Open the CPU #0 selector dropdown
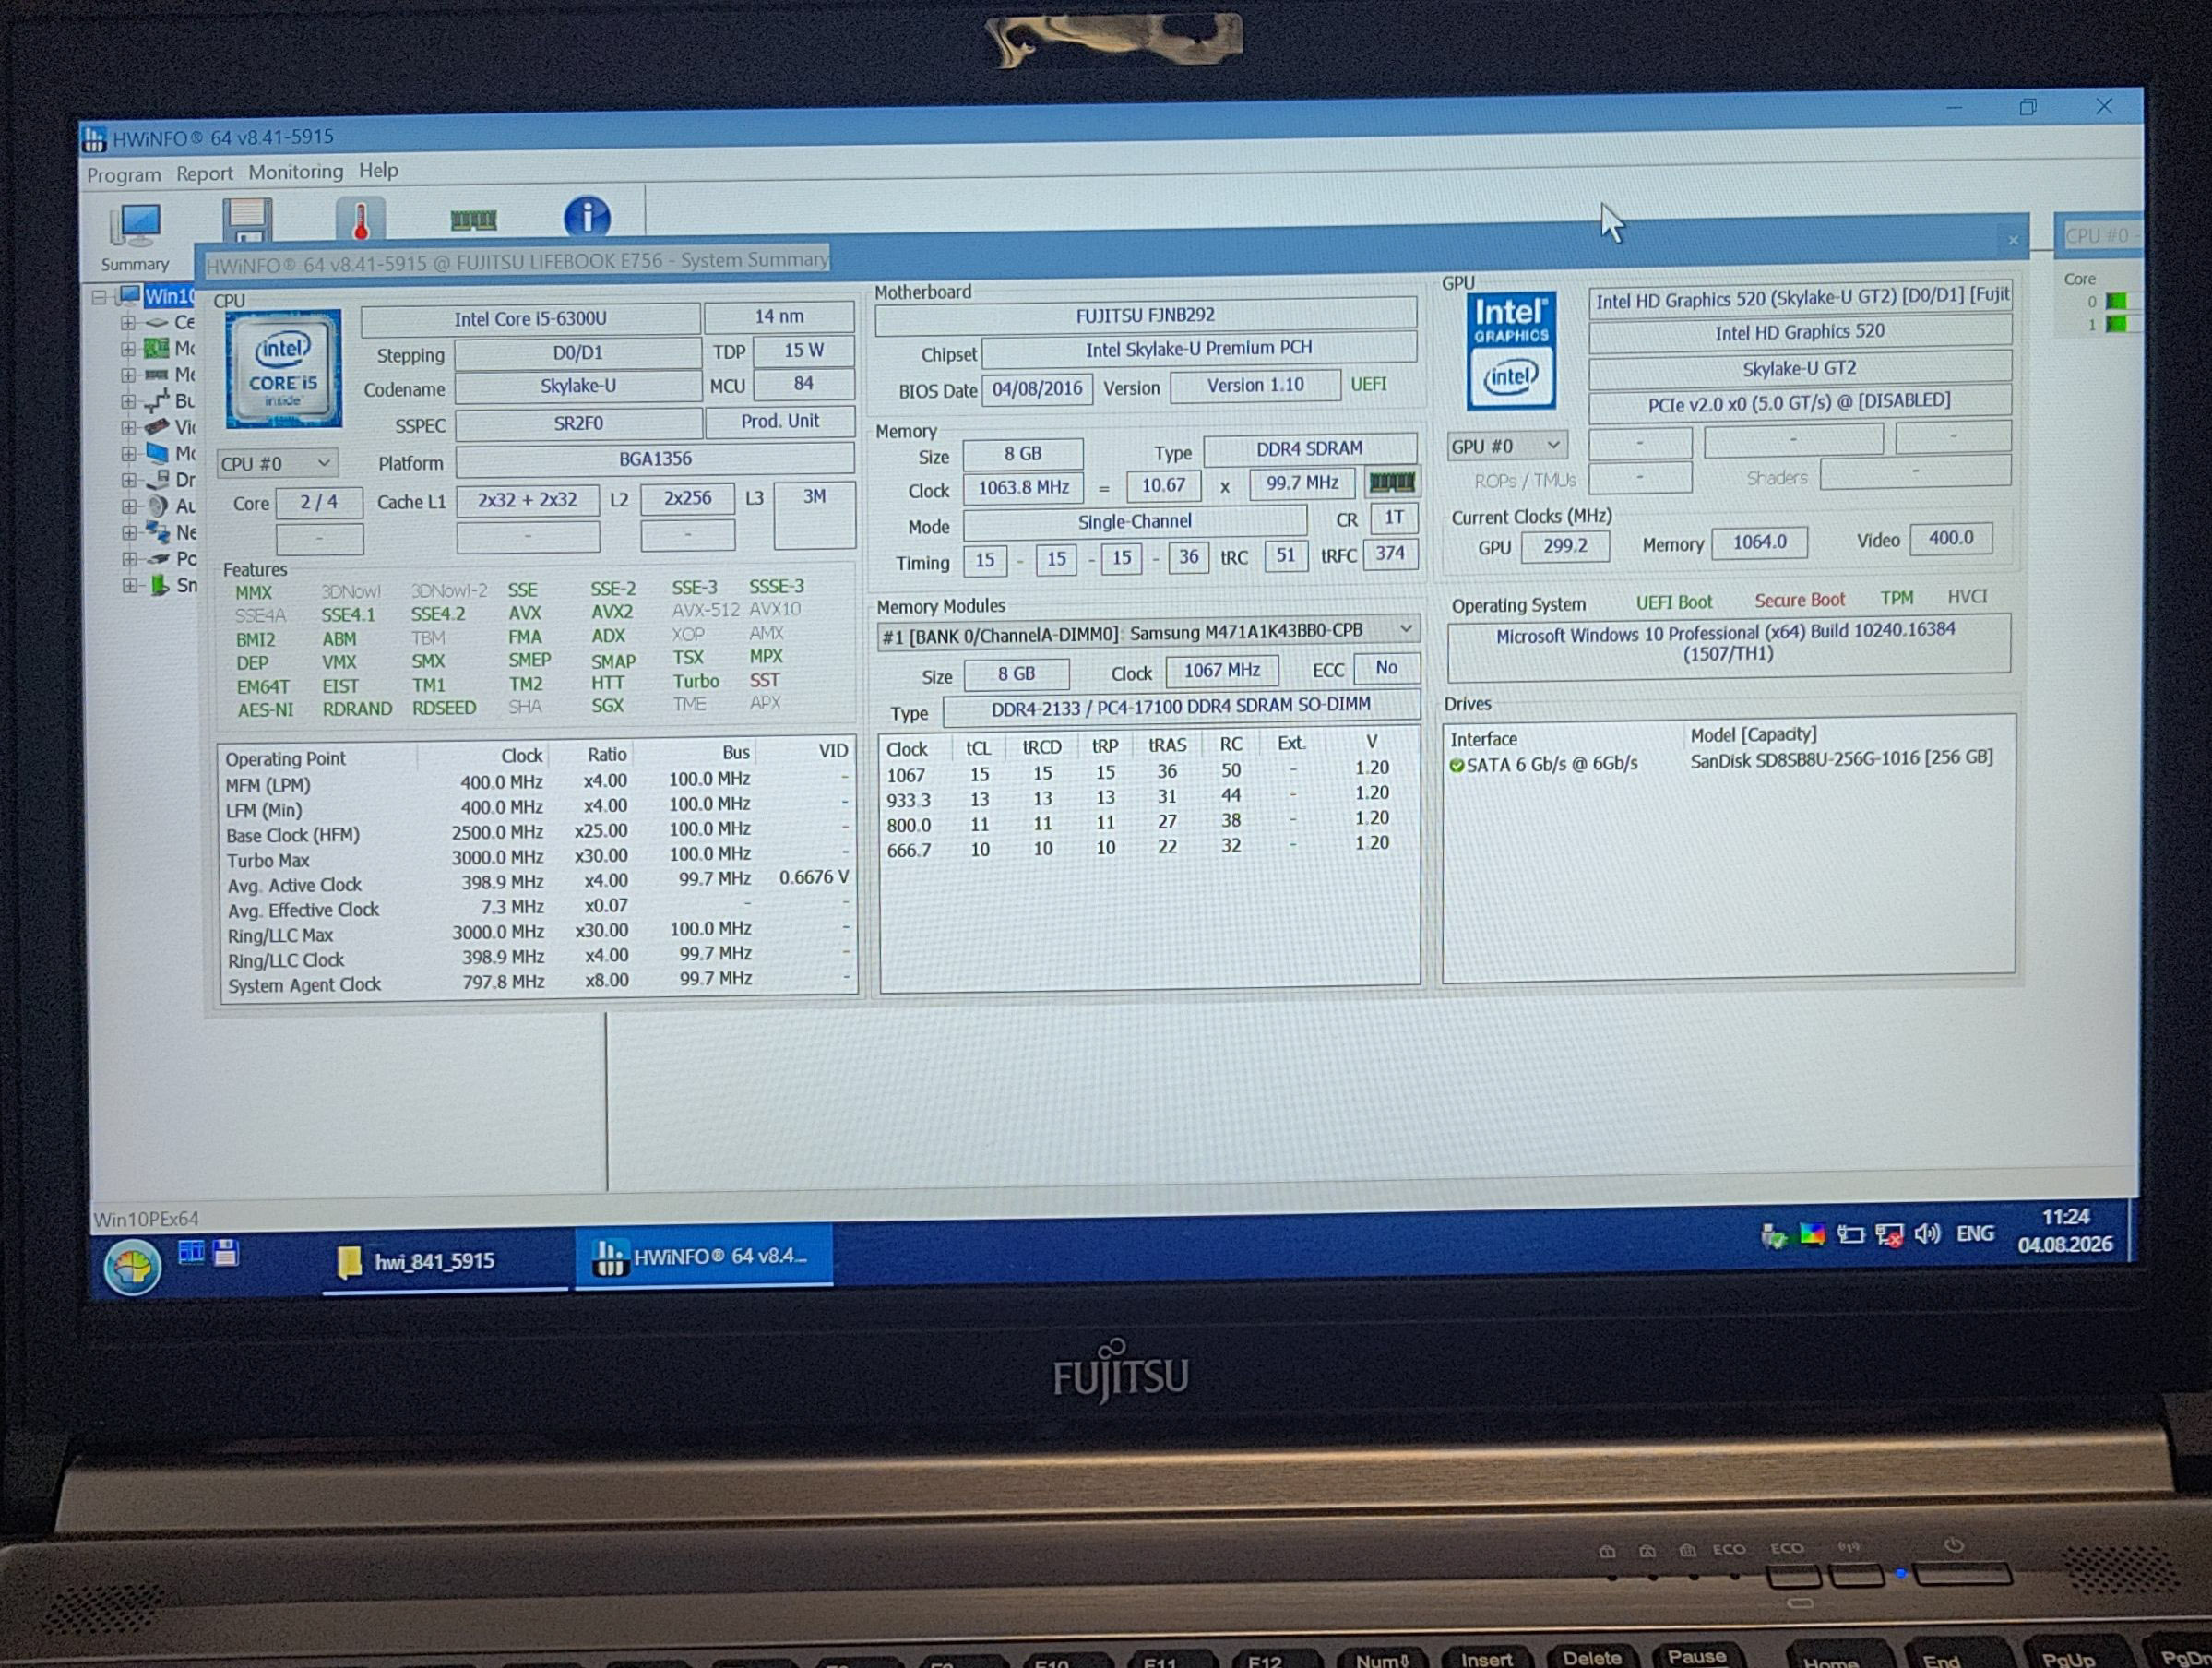 tap(277, 463)
